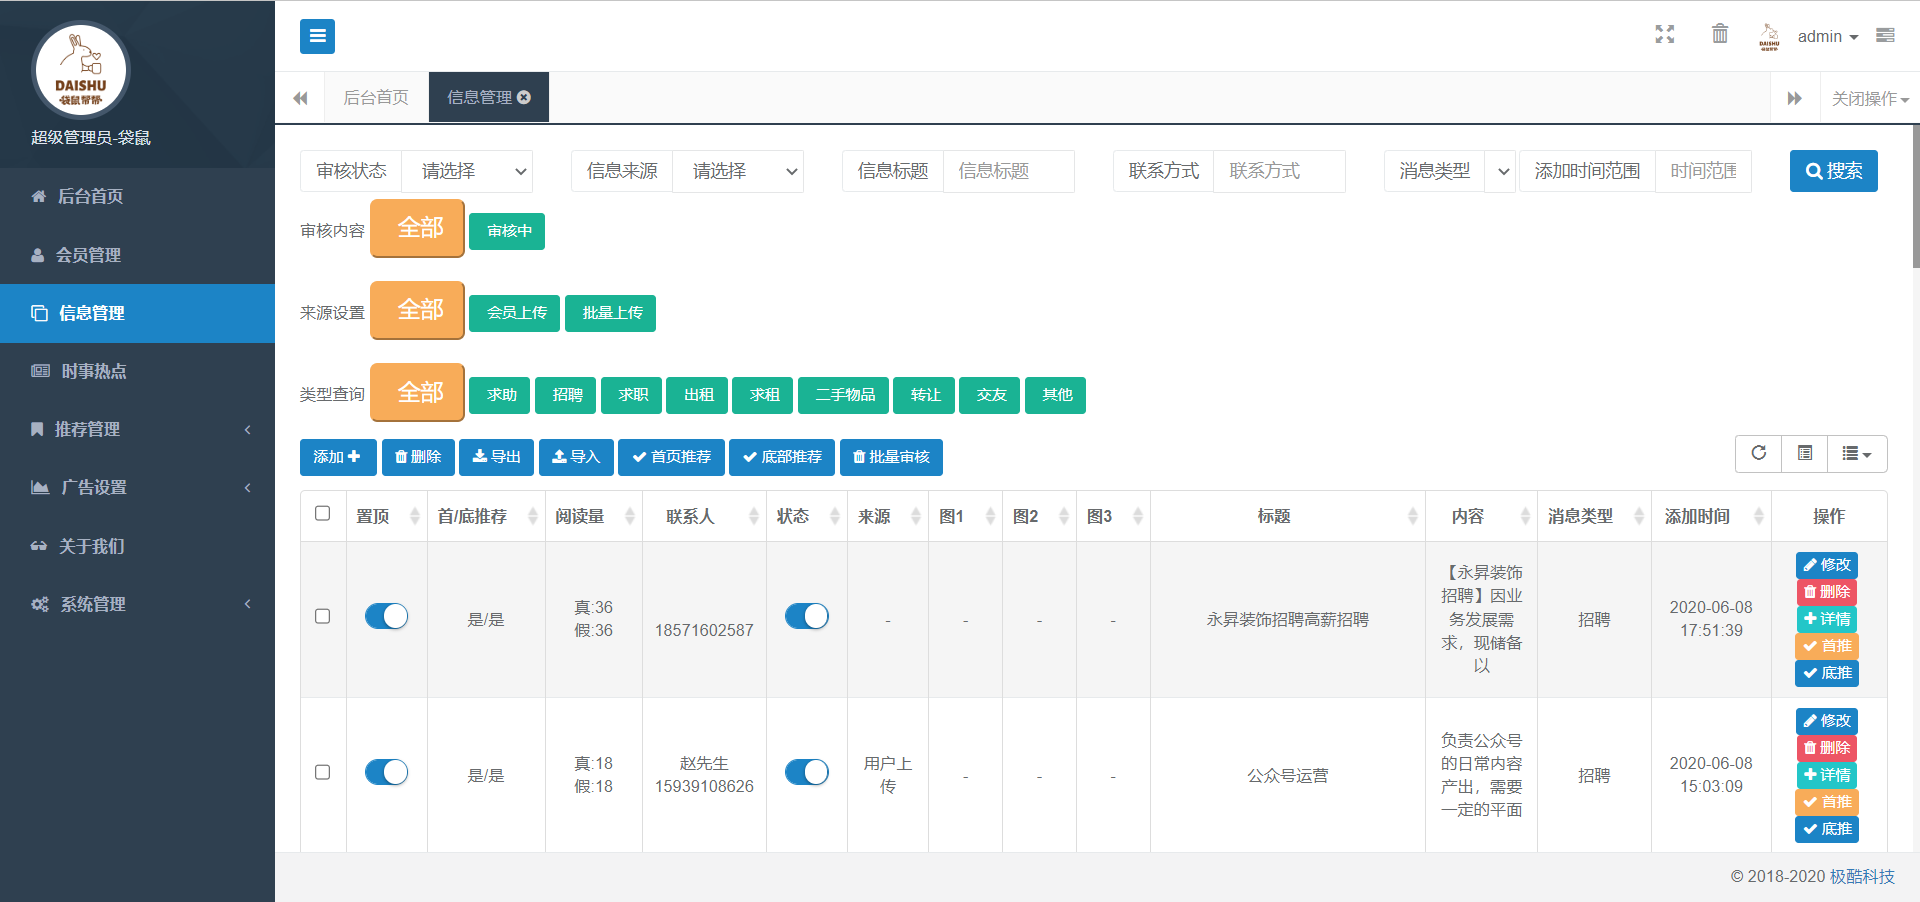Click the 时间范围 input field
Image resolution: width=1920 pixels, height=902 pixels.
[1703, 171]
